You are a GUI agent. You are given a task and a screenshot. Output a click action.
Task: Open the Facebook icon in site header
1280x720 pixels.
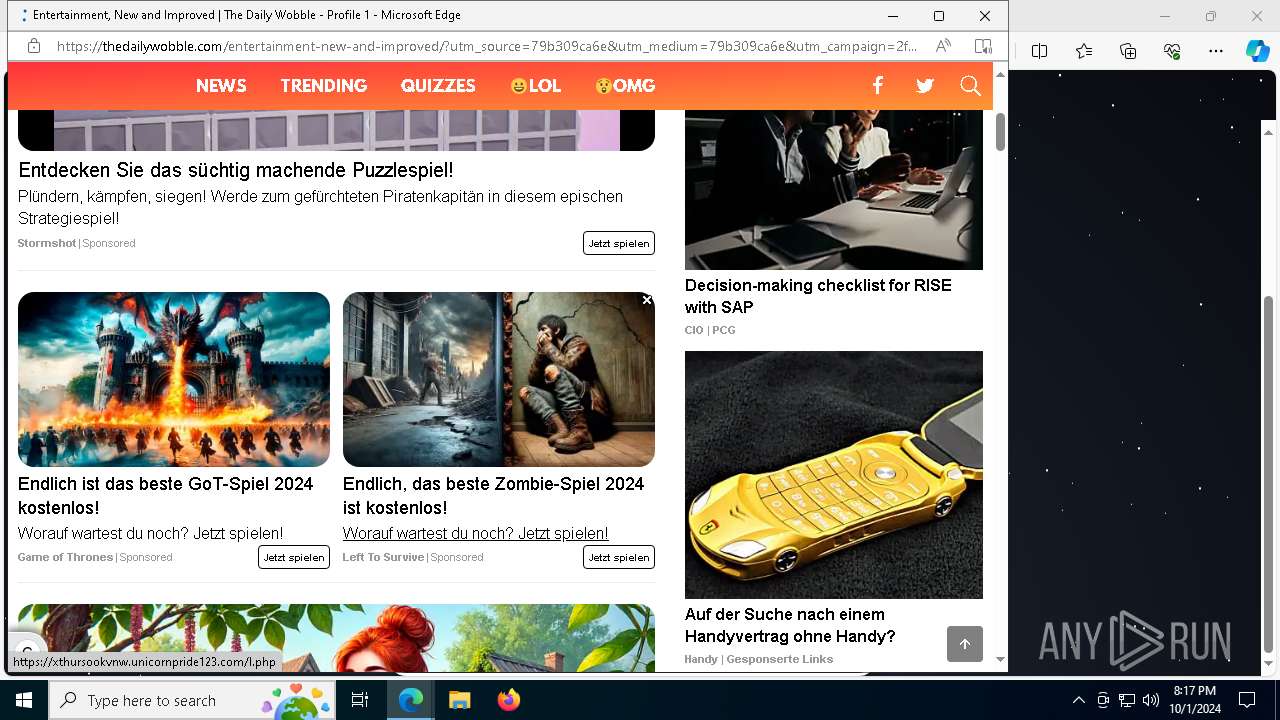[878, 86]
